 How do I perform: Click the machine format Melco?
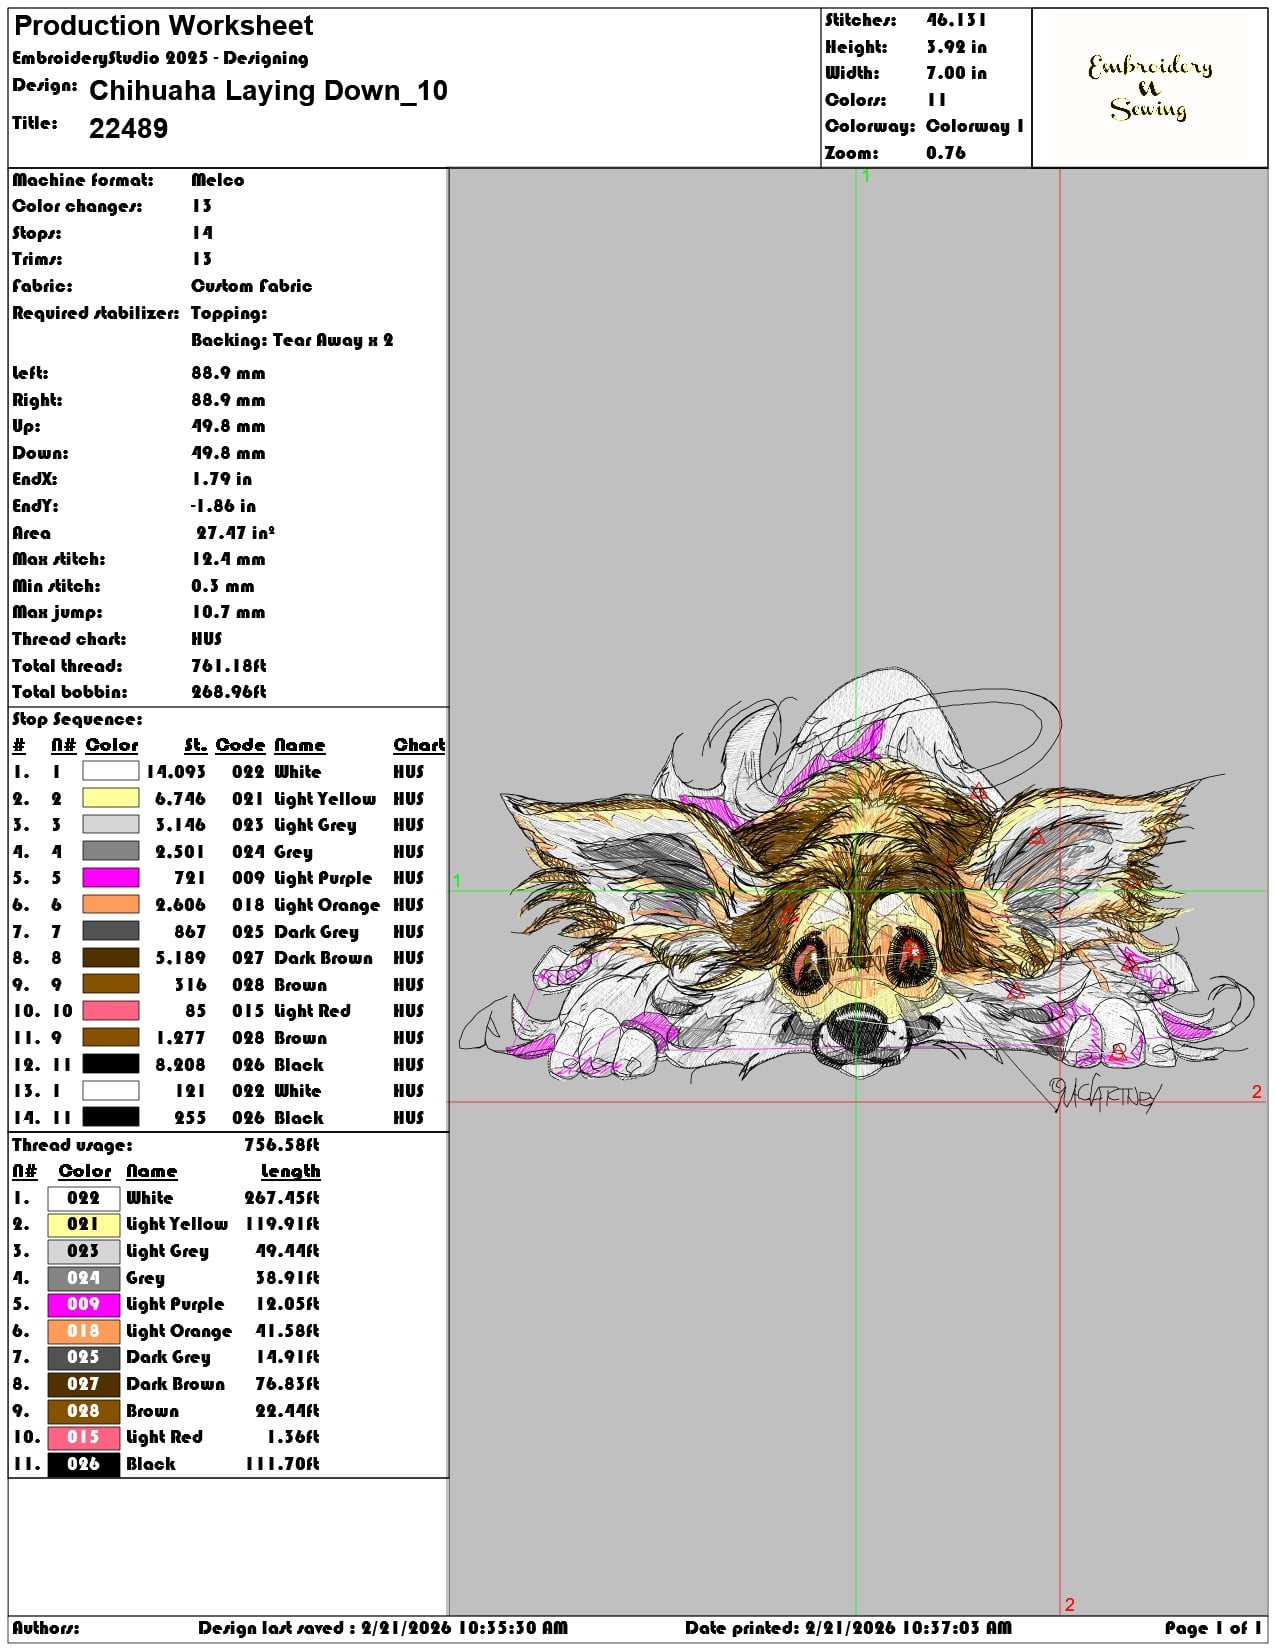[218, 180]
